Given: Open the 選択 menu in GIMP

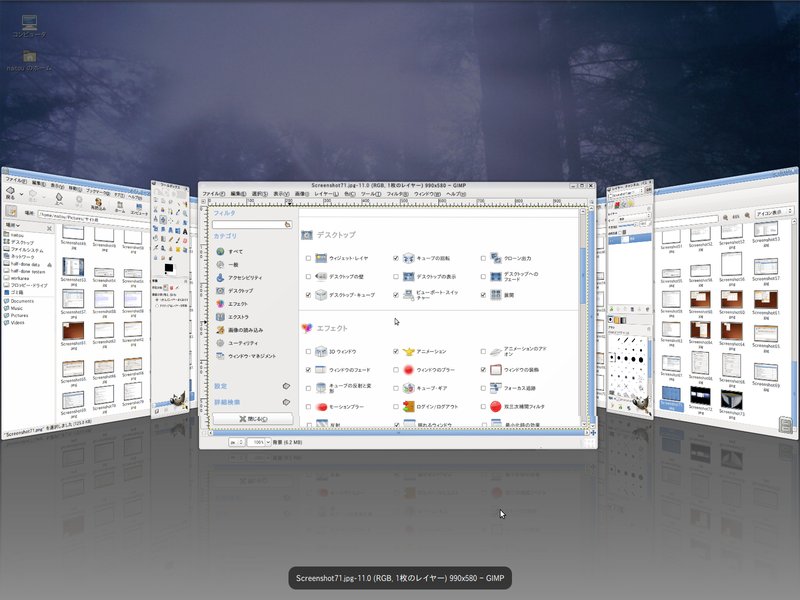Looking at the screenshot, I should [260, 194].
